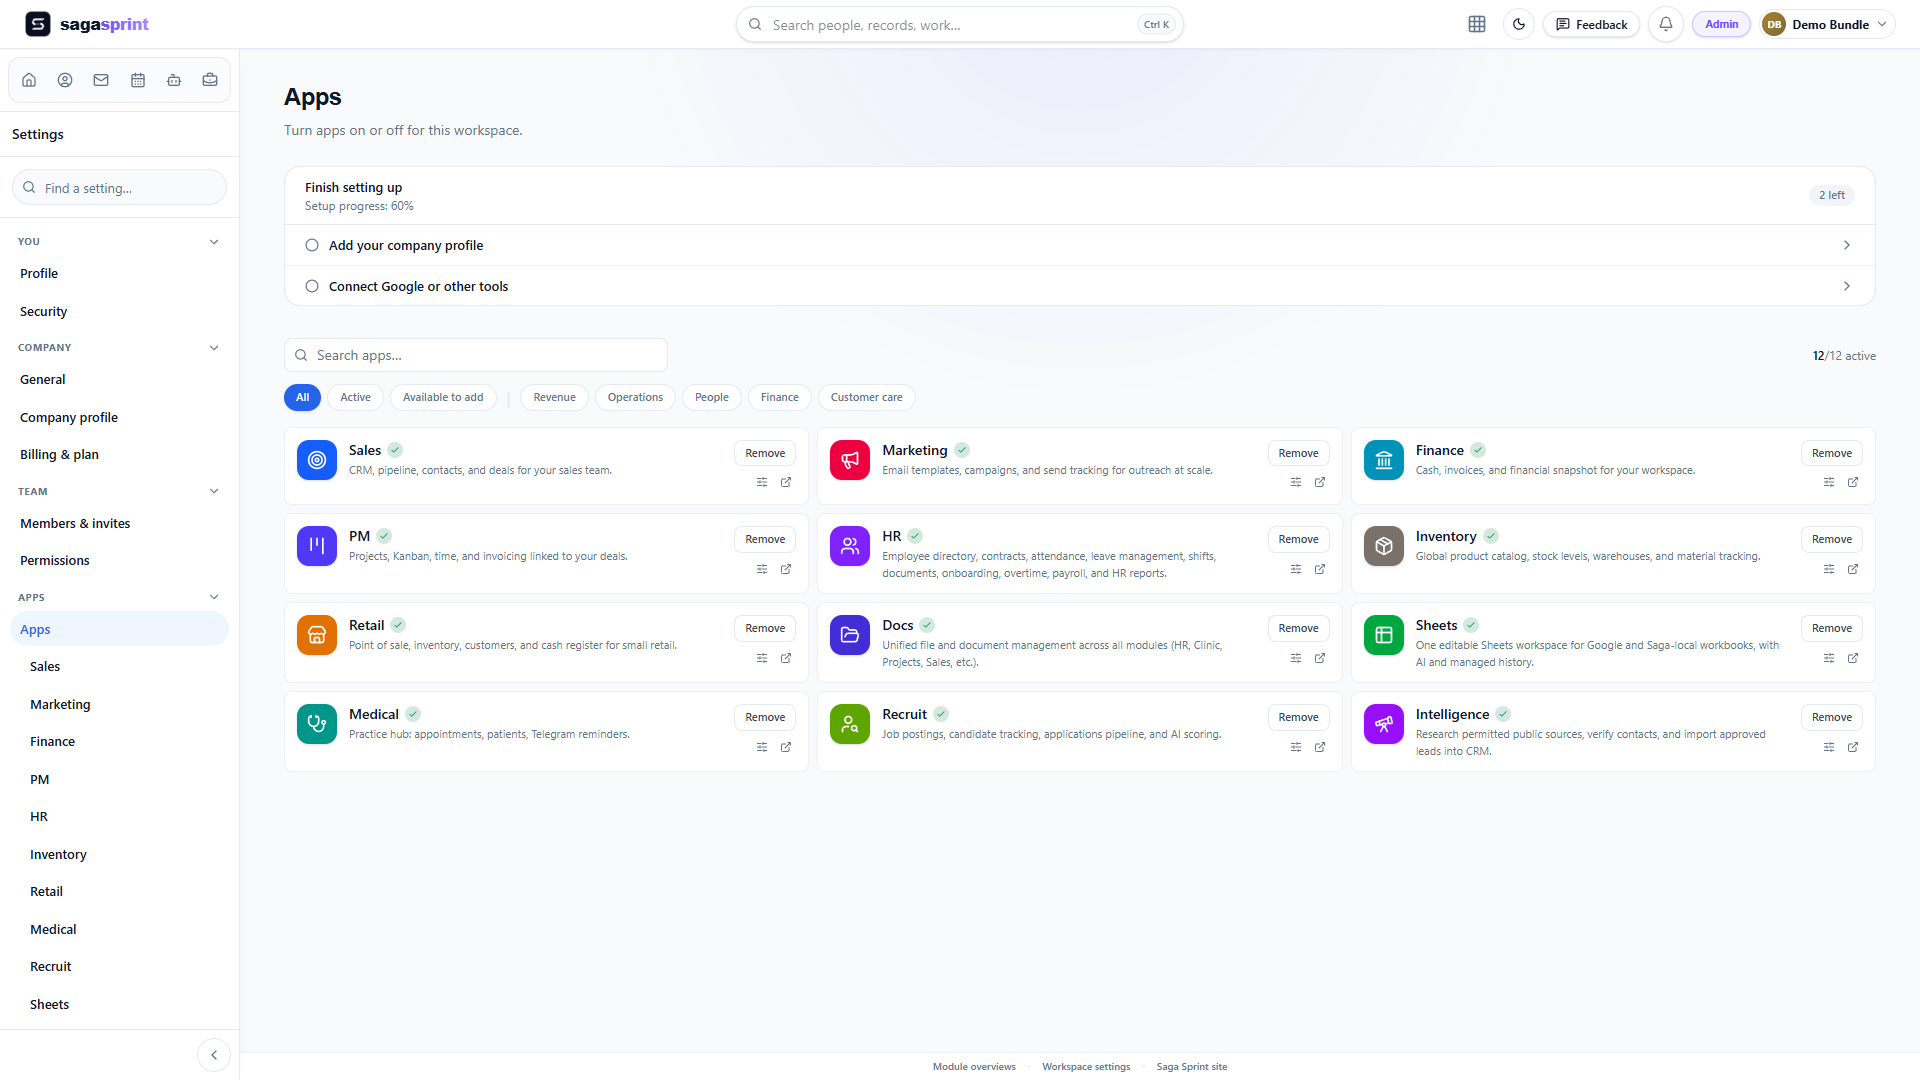The image size is (1920, 1080).
Task: Select the Retail app storefront icon
Action: point(317,635)
